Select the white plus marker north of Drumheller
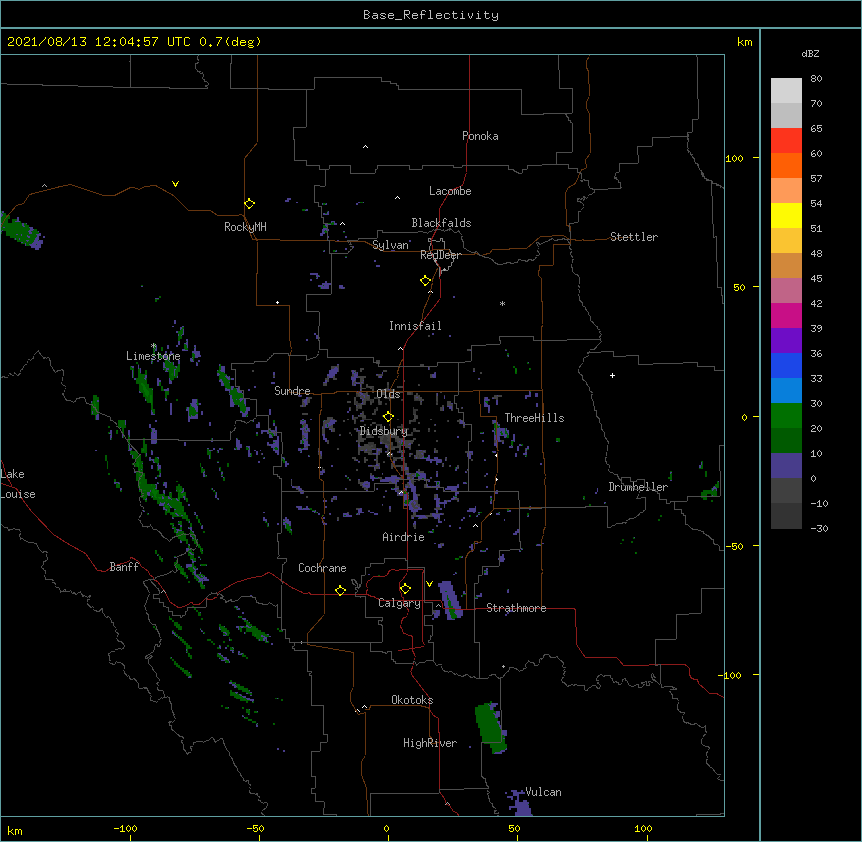This screenshot has width=862, height=842. [x=612, y=375]
